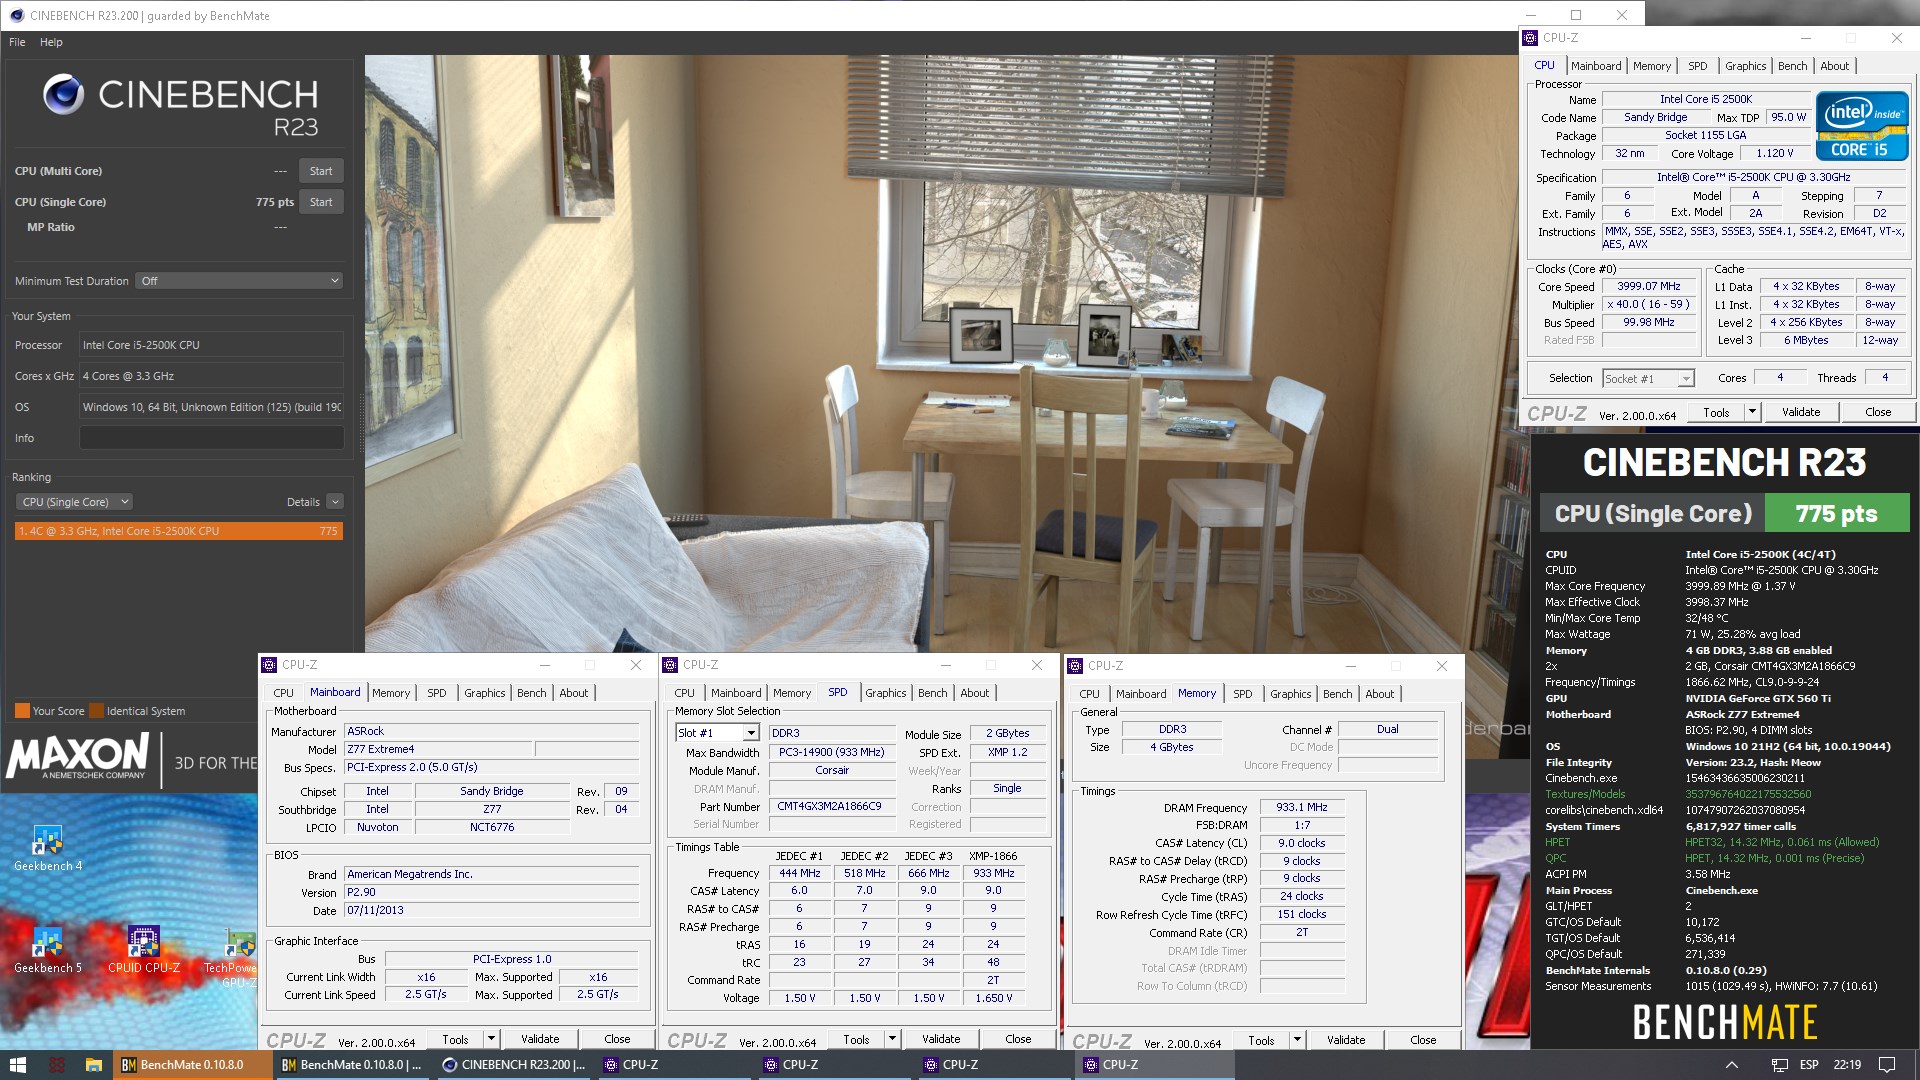The height and width of the screenshot is (1080, 1920).
Task: Open the Geekbench 4 desktop shortcut
Action: click(48, 847)
